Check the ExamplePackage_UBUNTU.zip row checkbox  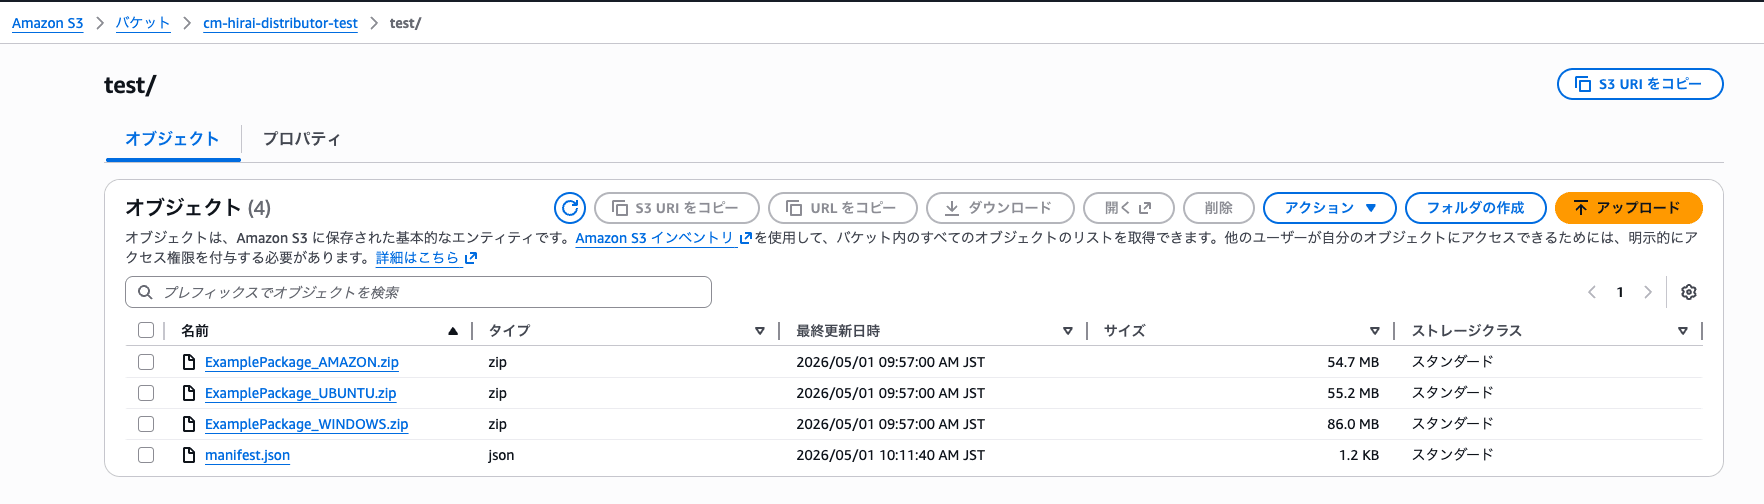tap(146, 393)
